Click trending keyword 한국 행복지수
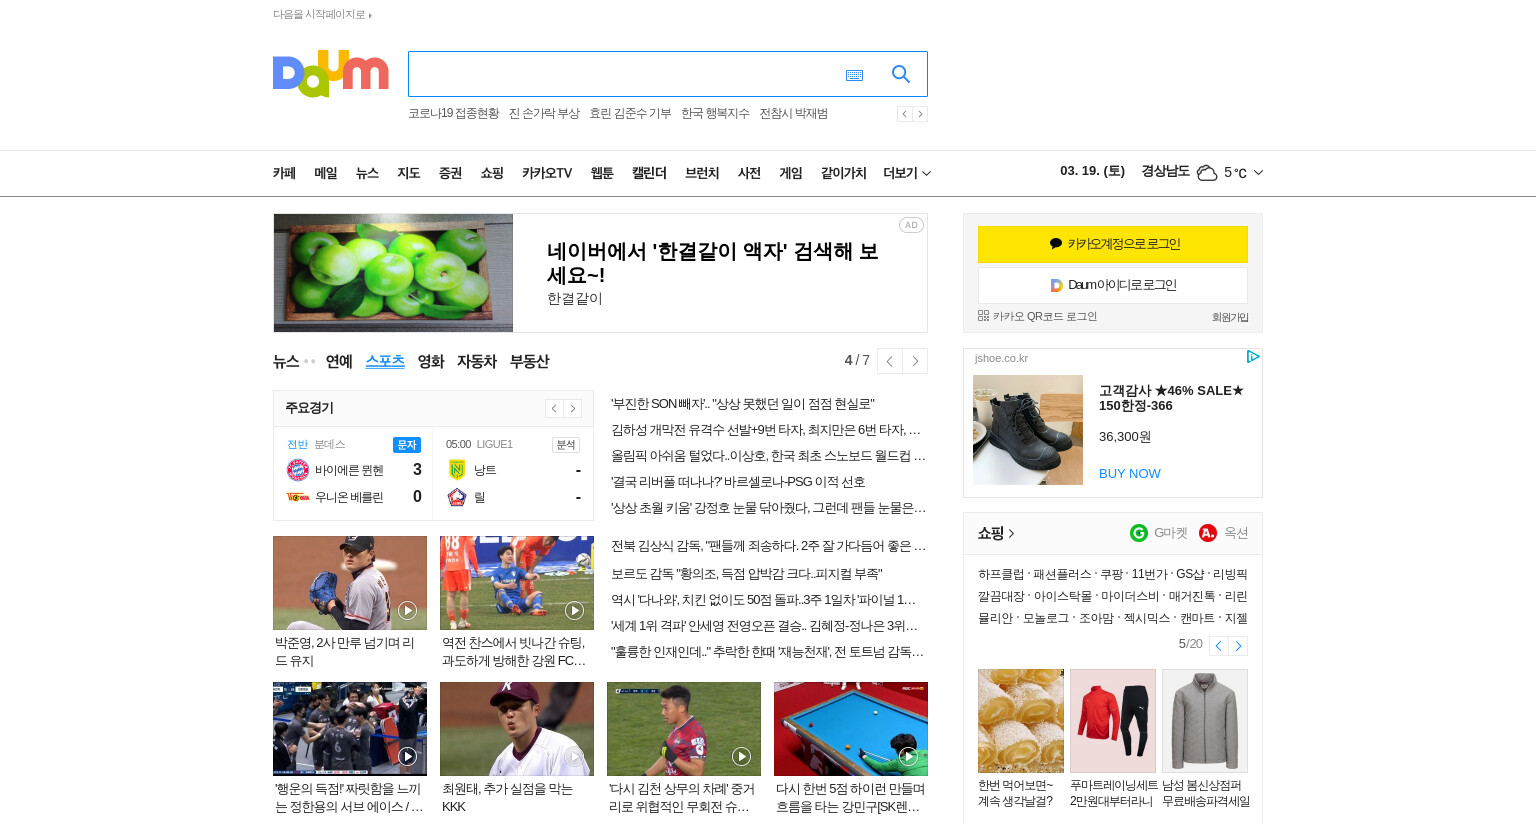 715,114
